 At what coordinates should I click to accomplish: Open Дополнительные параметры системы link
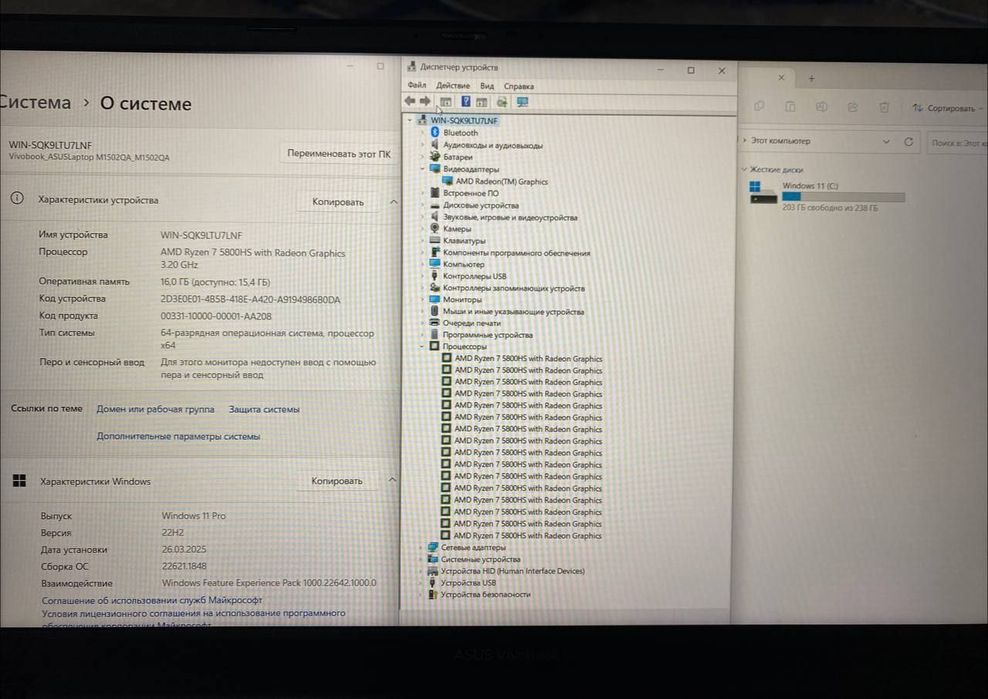178,436
